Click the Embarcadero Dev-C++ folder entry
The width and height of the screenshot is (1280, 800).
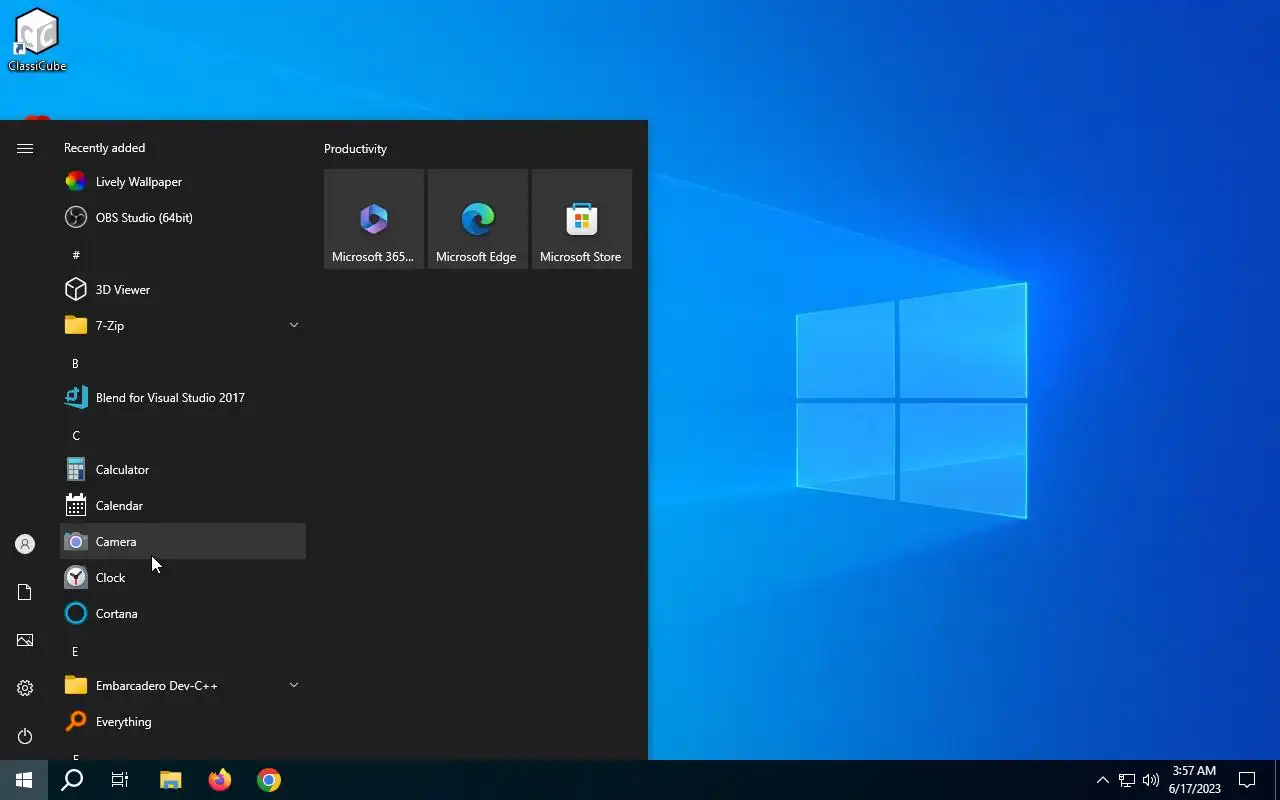pyautogui.click(x=183, y=686)
